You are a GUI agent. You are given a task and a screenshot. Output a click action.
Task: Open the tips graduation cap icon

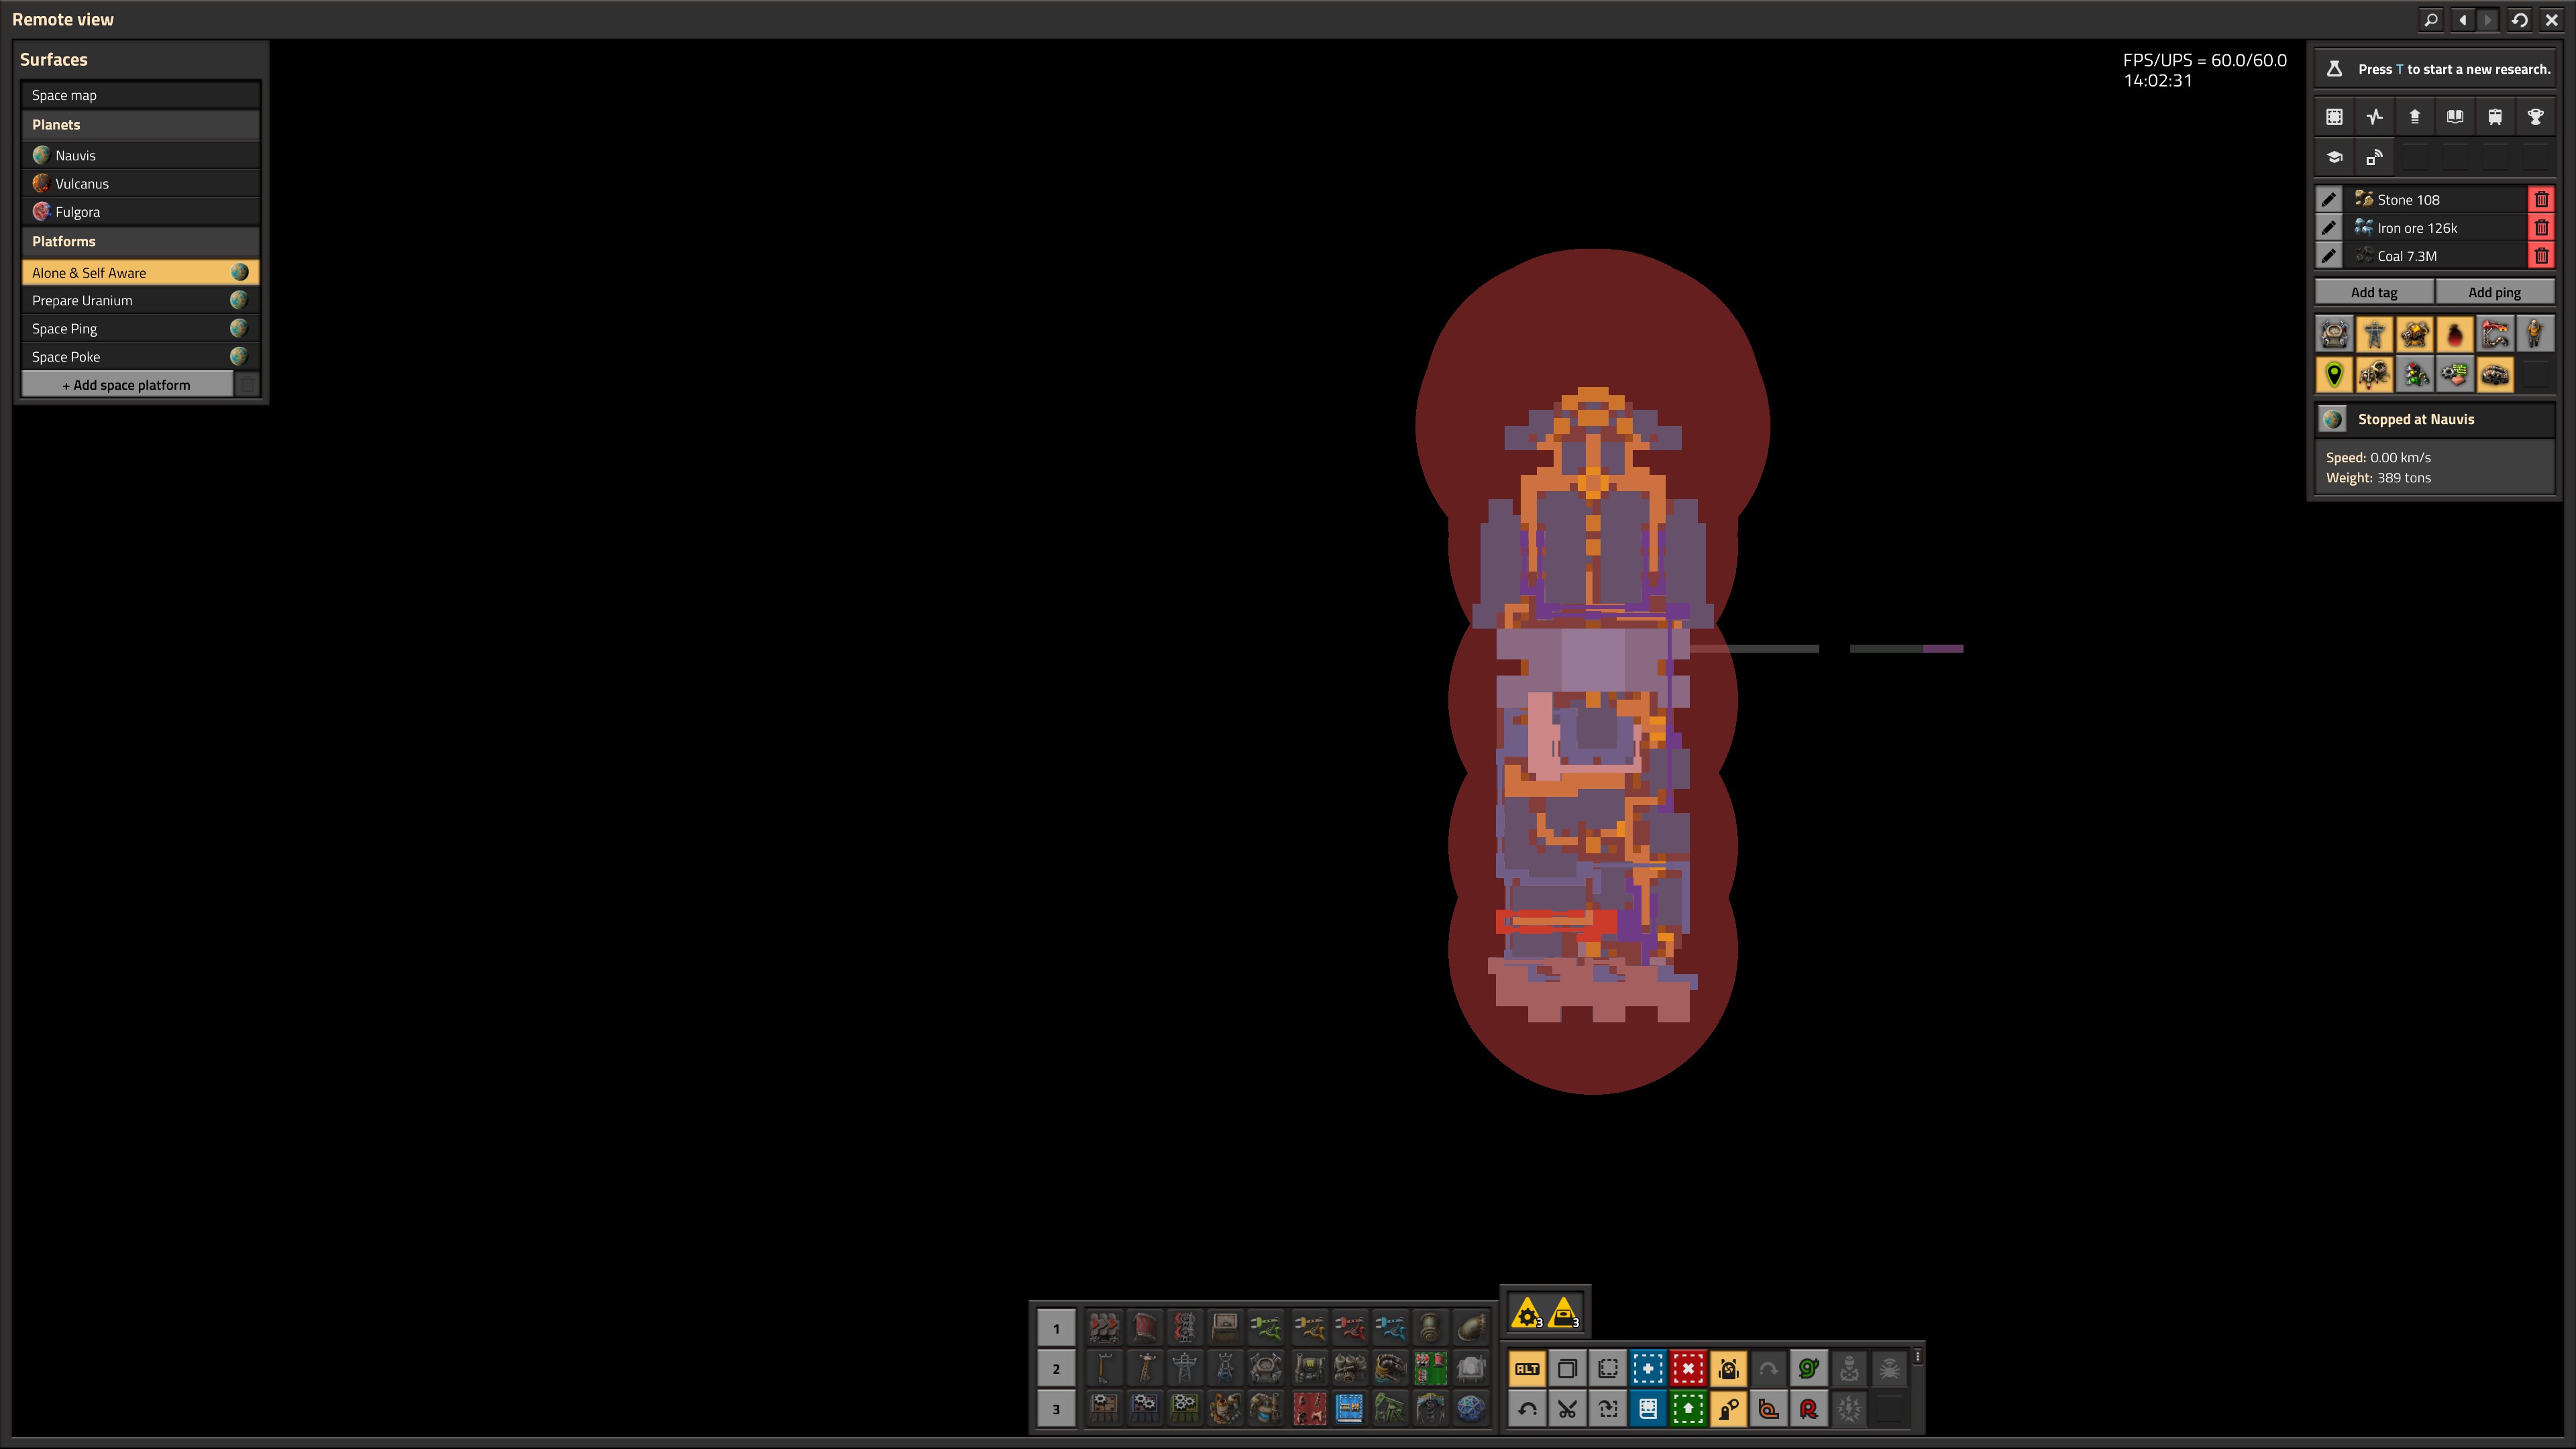tap(2334, 157)
